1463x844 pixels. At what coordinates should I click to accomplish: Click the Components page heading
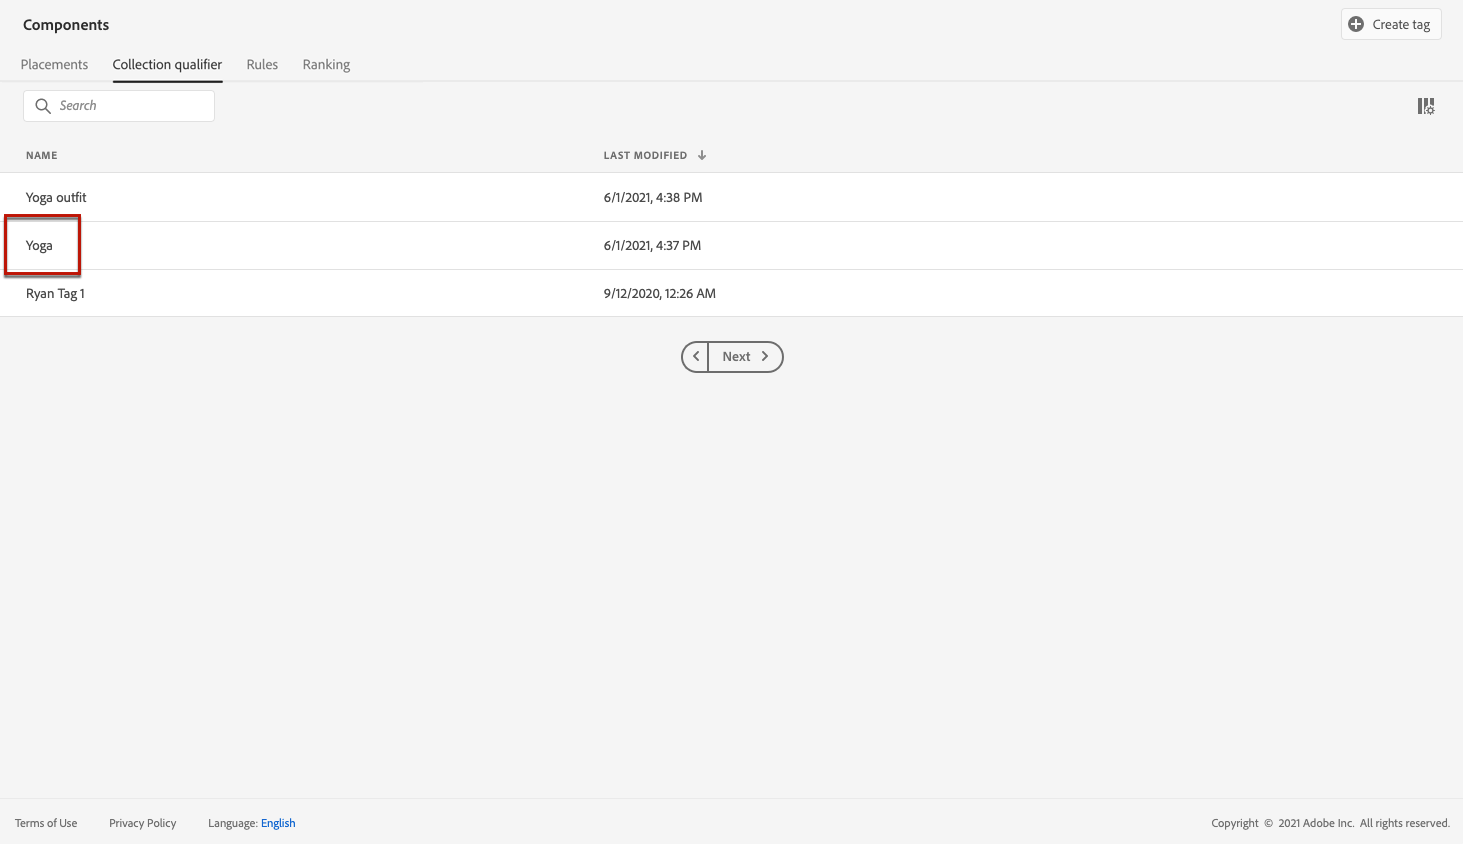[x=66, y=25]
